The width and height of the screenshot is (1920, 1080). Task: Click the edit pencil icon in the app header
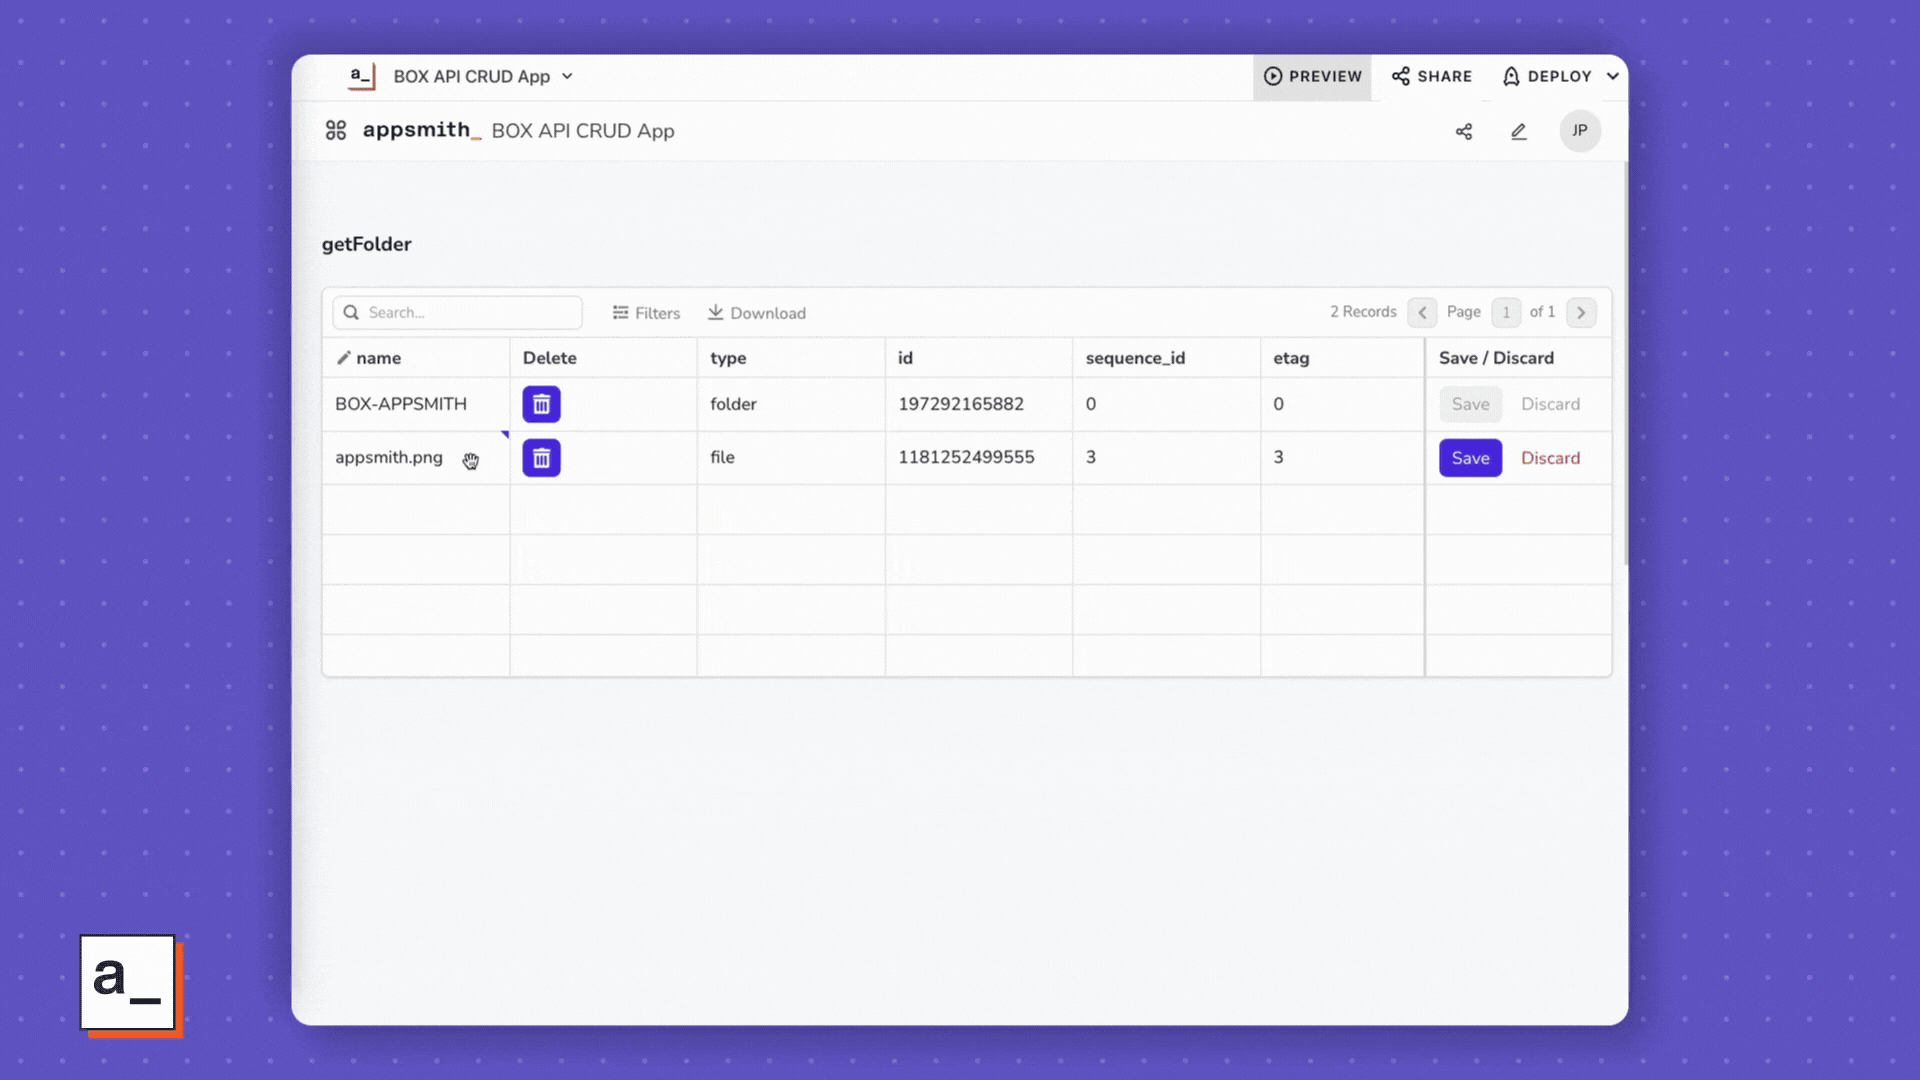pyautogui.click(x=1519, y=131)
